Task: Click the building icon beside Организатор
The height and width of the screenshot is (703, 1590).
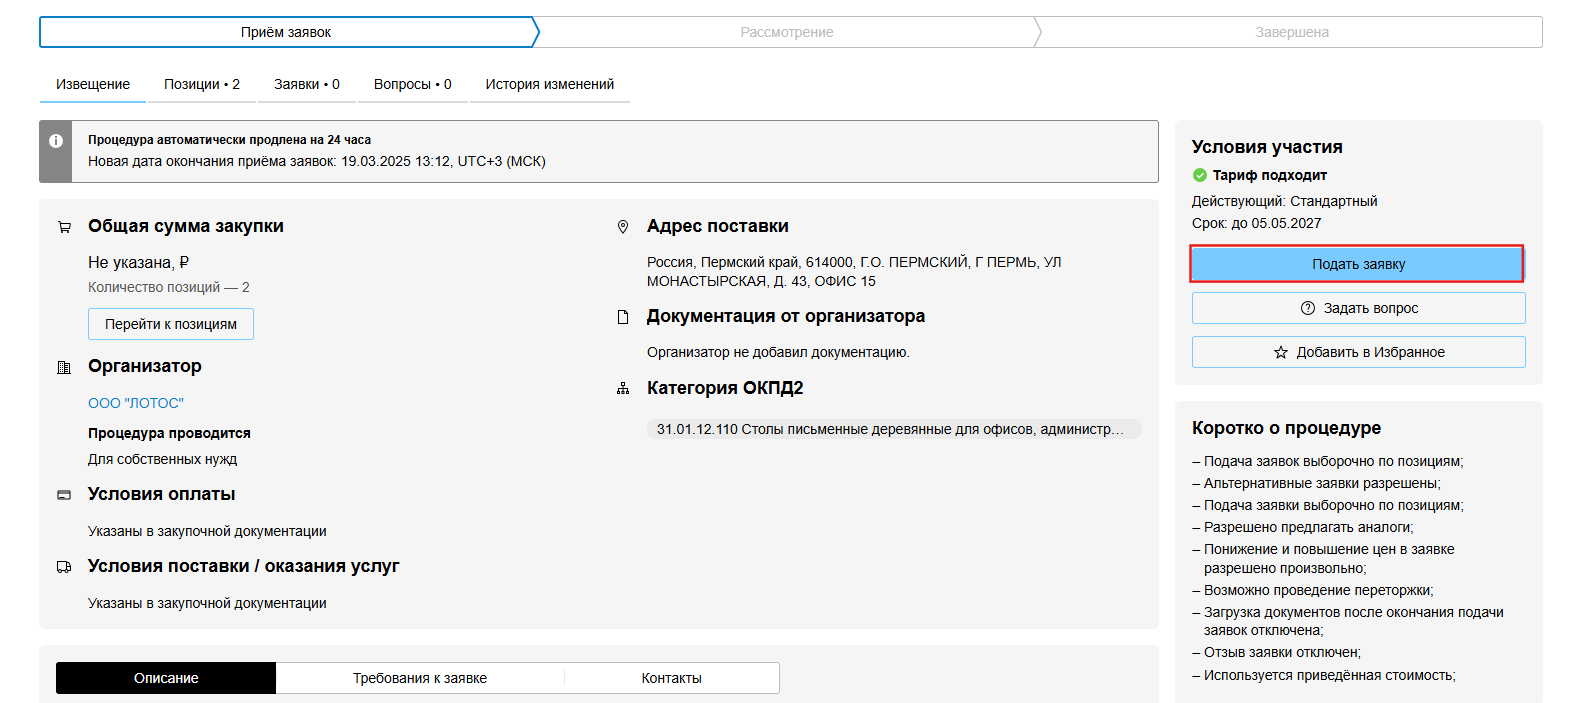Action: (64, 367)
